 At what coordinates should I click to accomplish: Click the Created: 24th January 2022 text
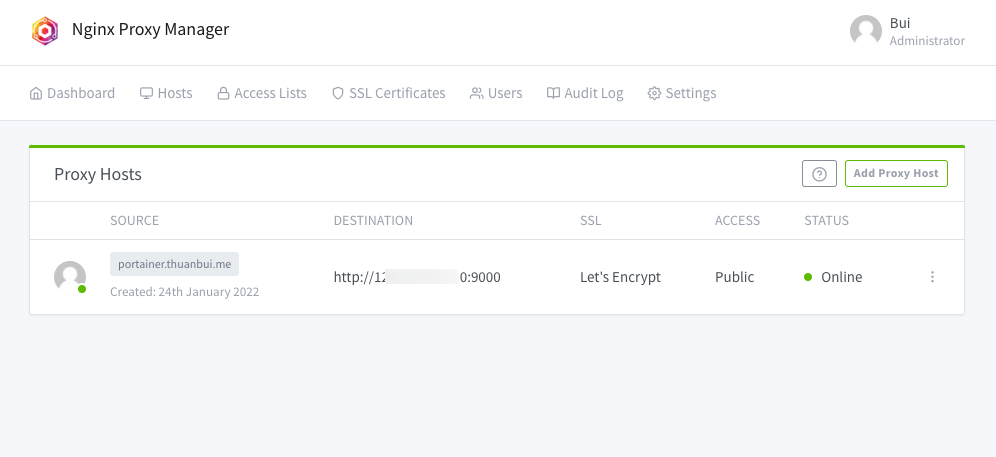click(x=185, y=292)
